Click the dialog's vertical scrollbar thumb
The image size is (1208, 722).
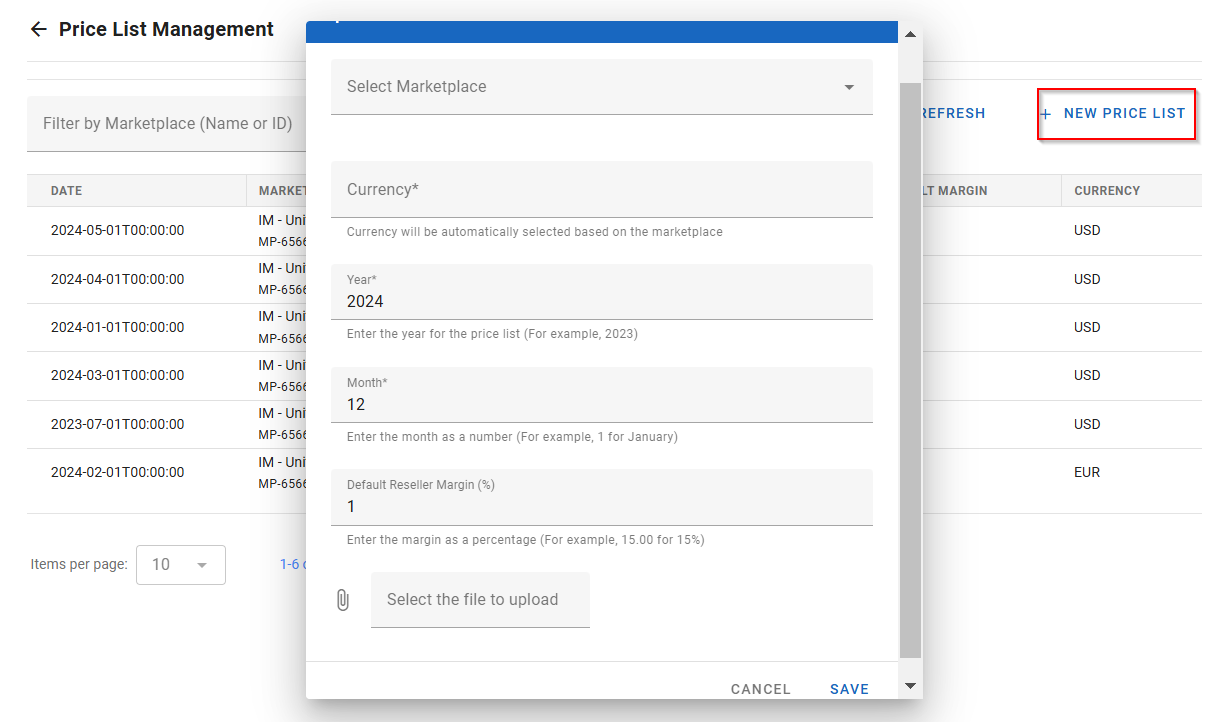[910, 370]
